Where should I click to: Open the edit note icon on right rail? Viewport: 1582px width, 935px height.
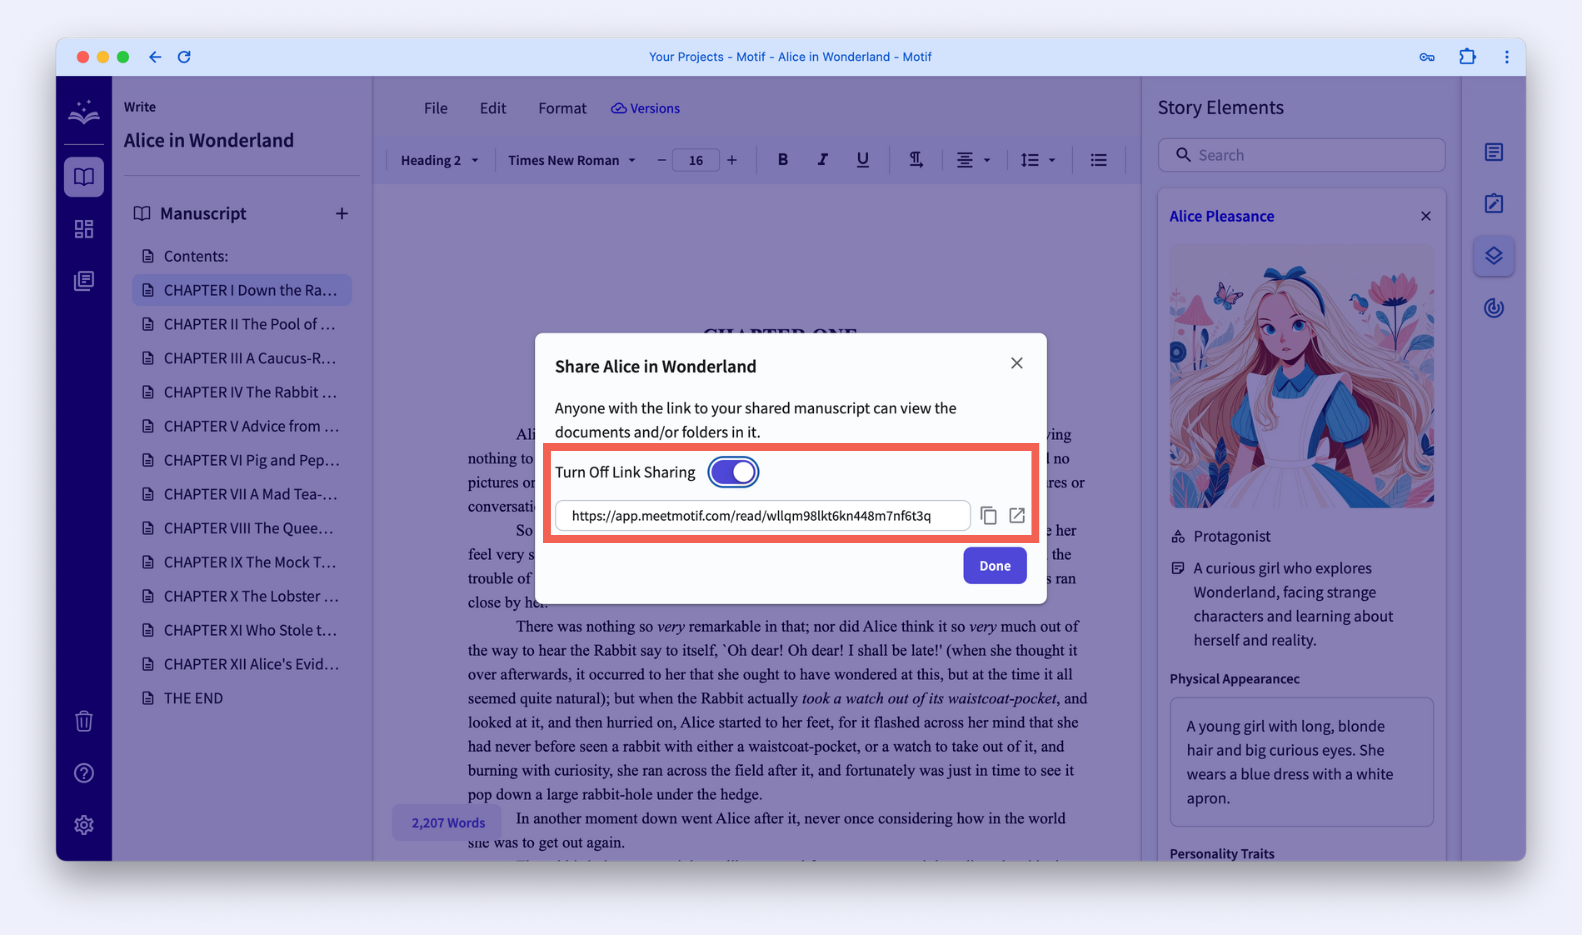coord(1494,204)
